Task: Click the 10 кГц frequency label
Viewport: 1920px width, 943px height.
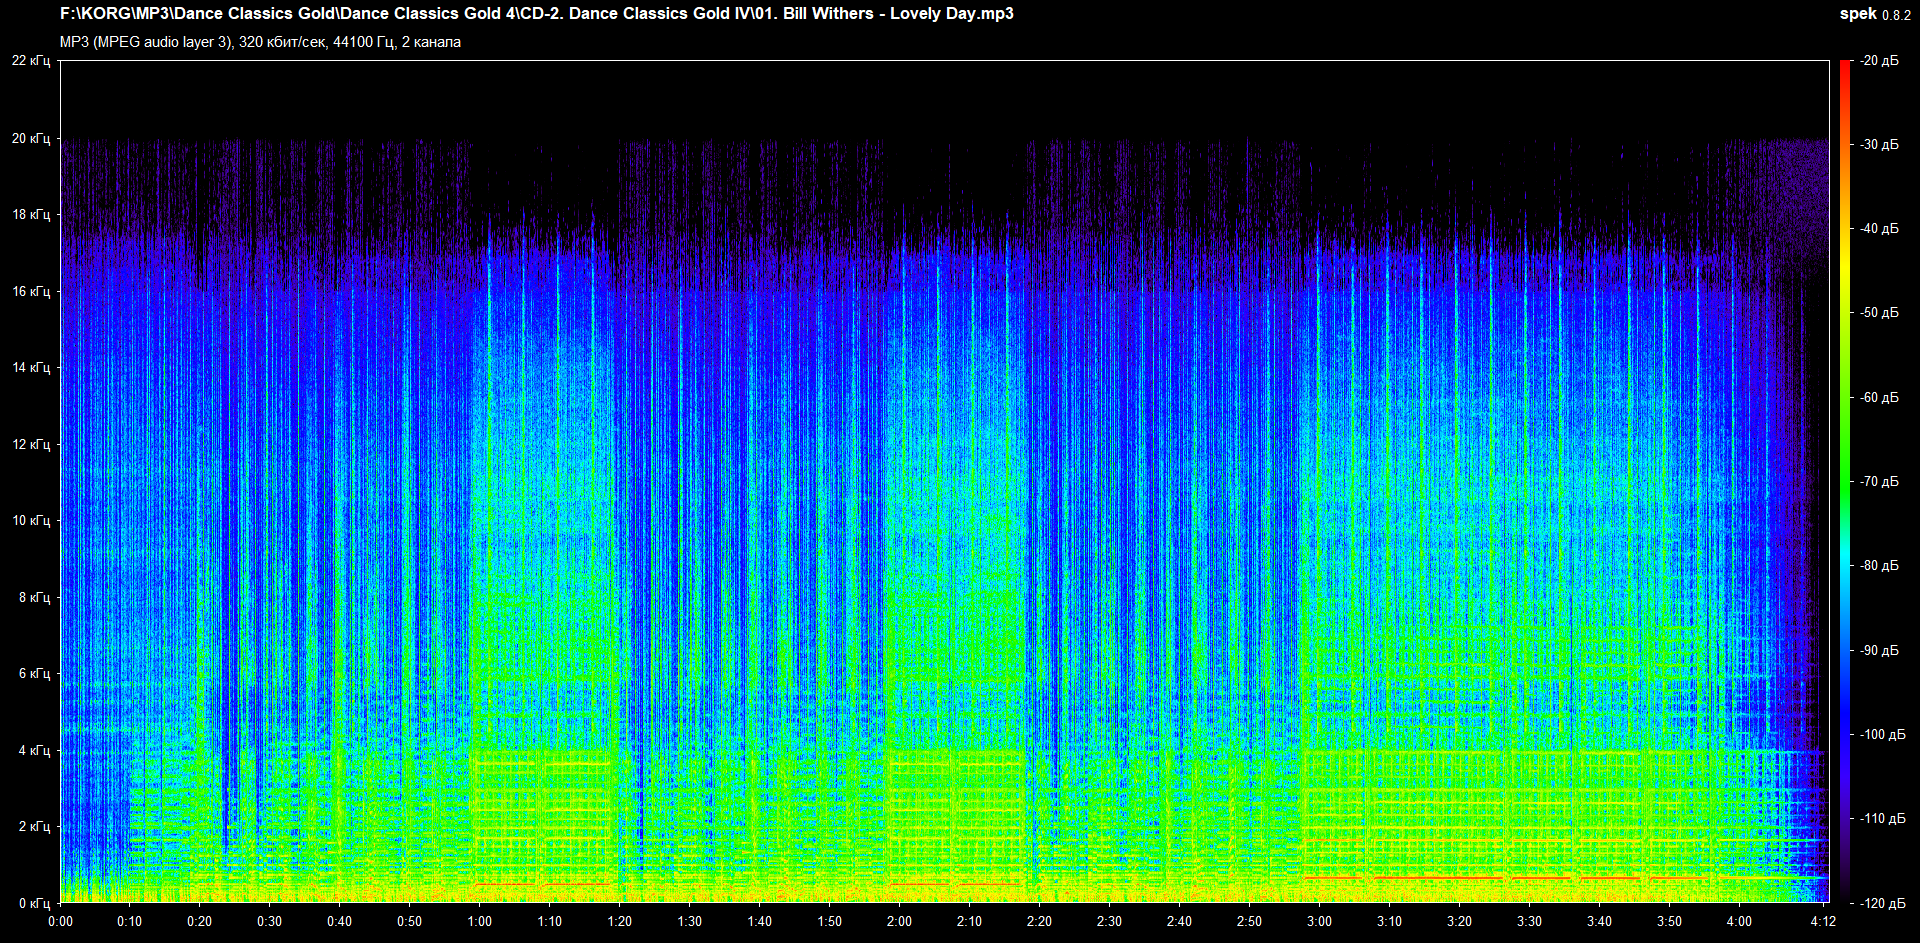Action: pos(31,520)
